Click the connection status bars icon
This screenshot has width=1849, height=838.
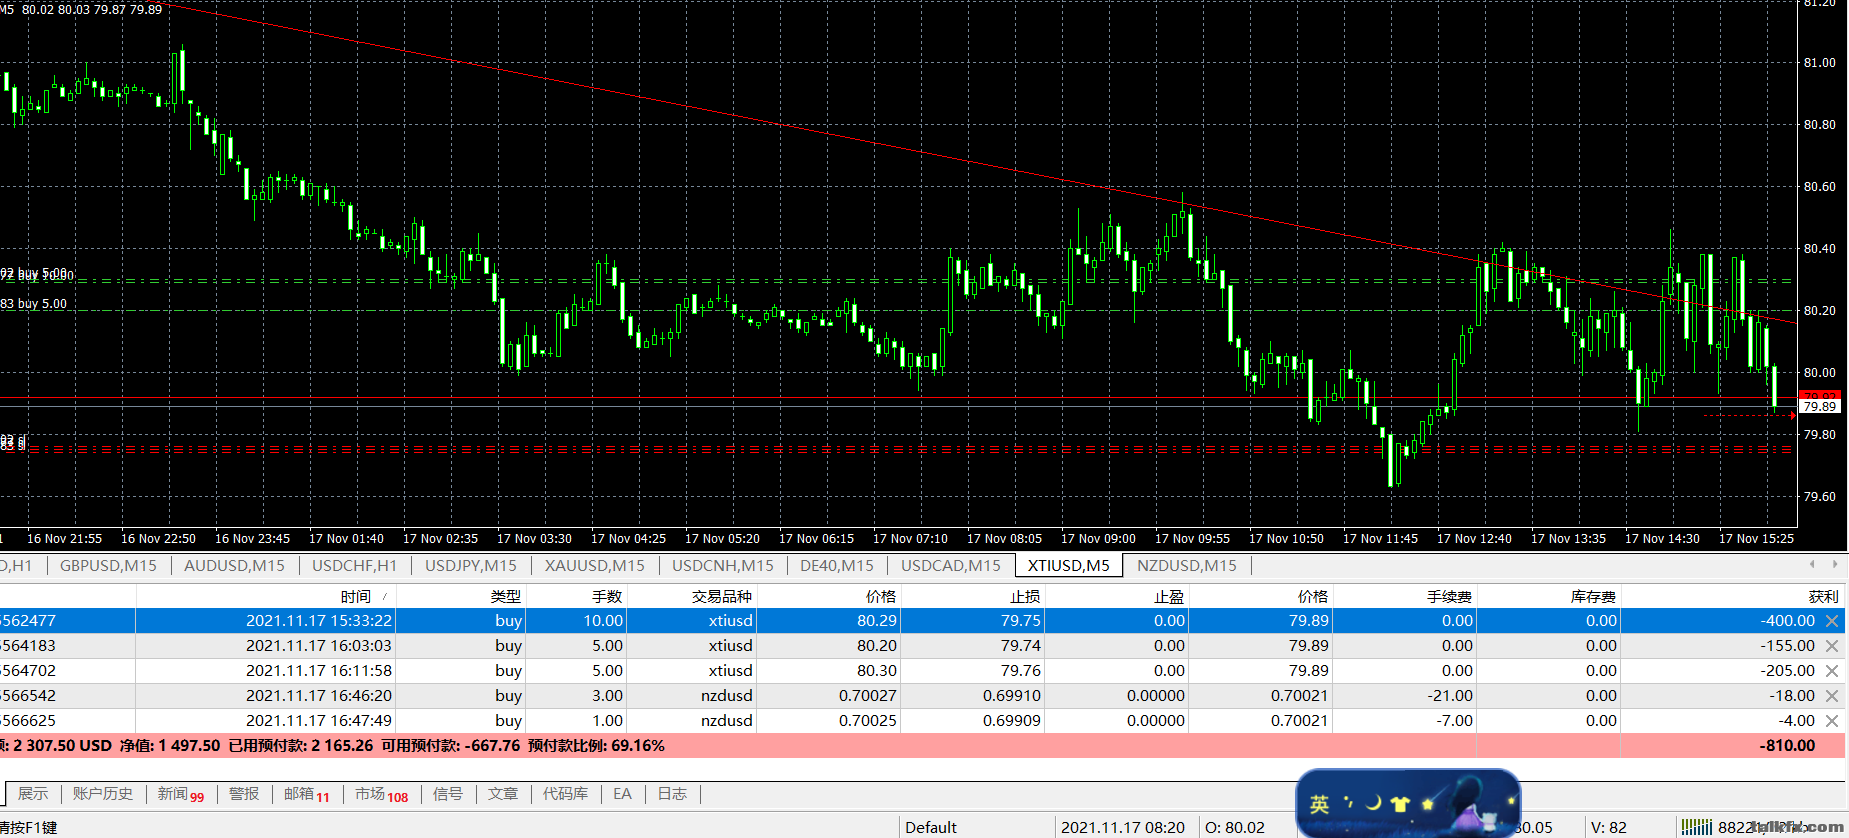tap(1696, 827)
